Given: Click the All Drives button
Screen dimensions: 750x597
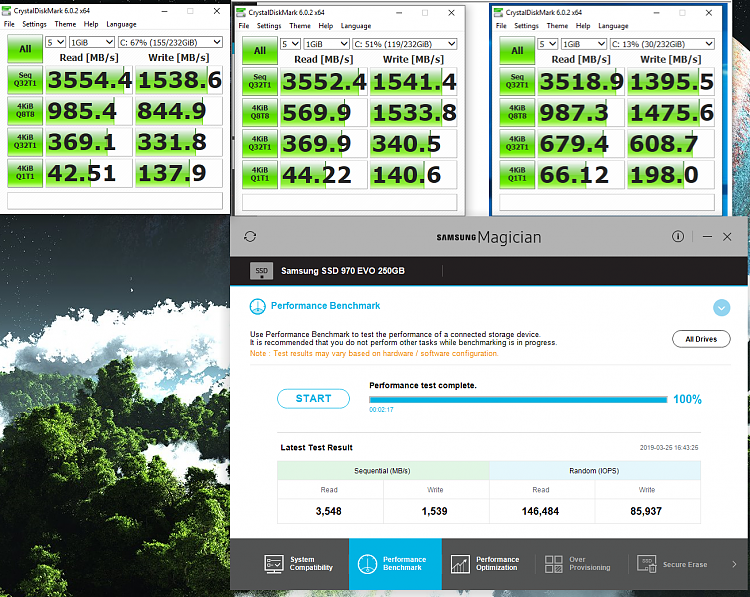Looking at the screenshot, I should [x=701, y=339].
